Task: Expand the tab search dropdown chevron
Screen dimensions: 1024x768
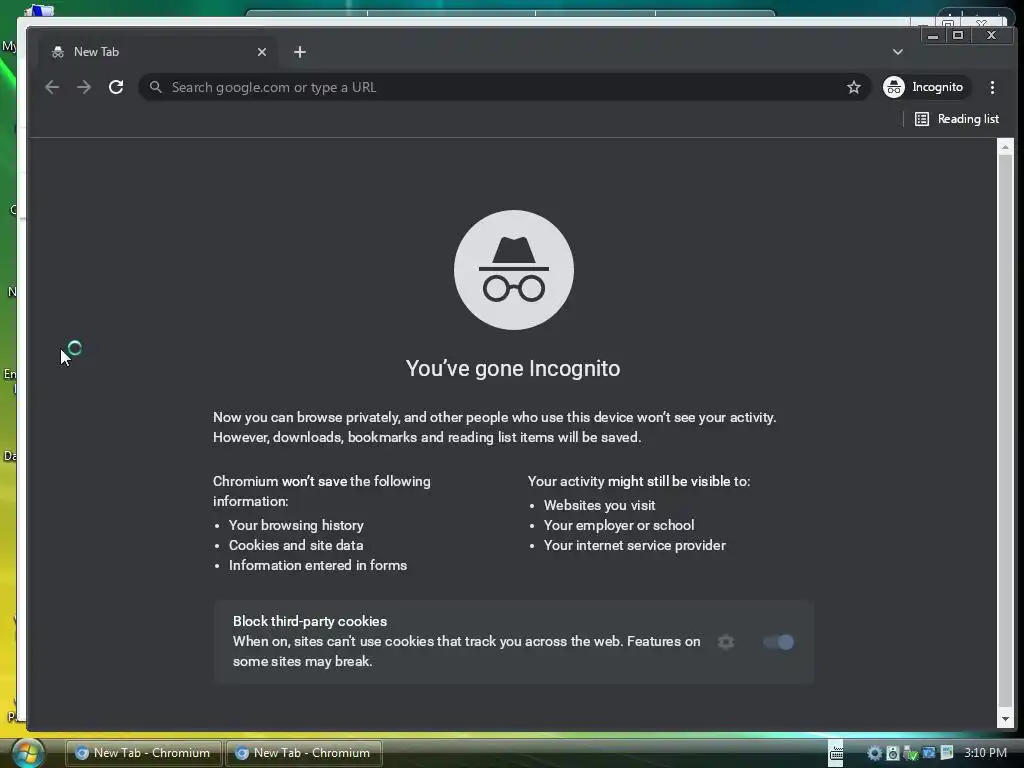Action: 898,52
